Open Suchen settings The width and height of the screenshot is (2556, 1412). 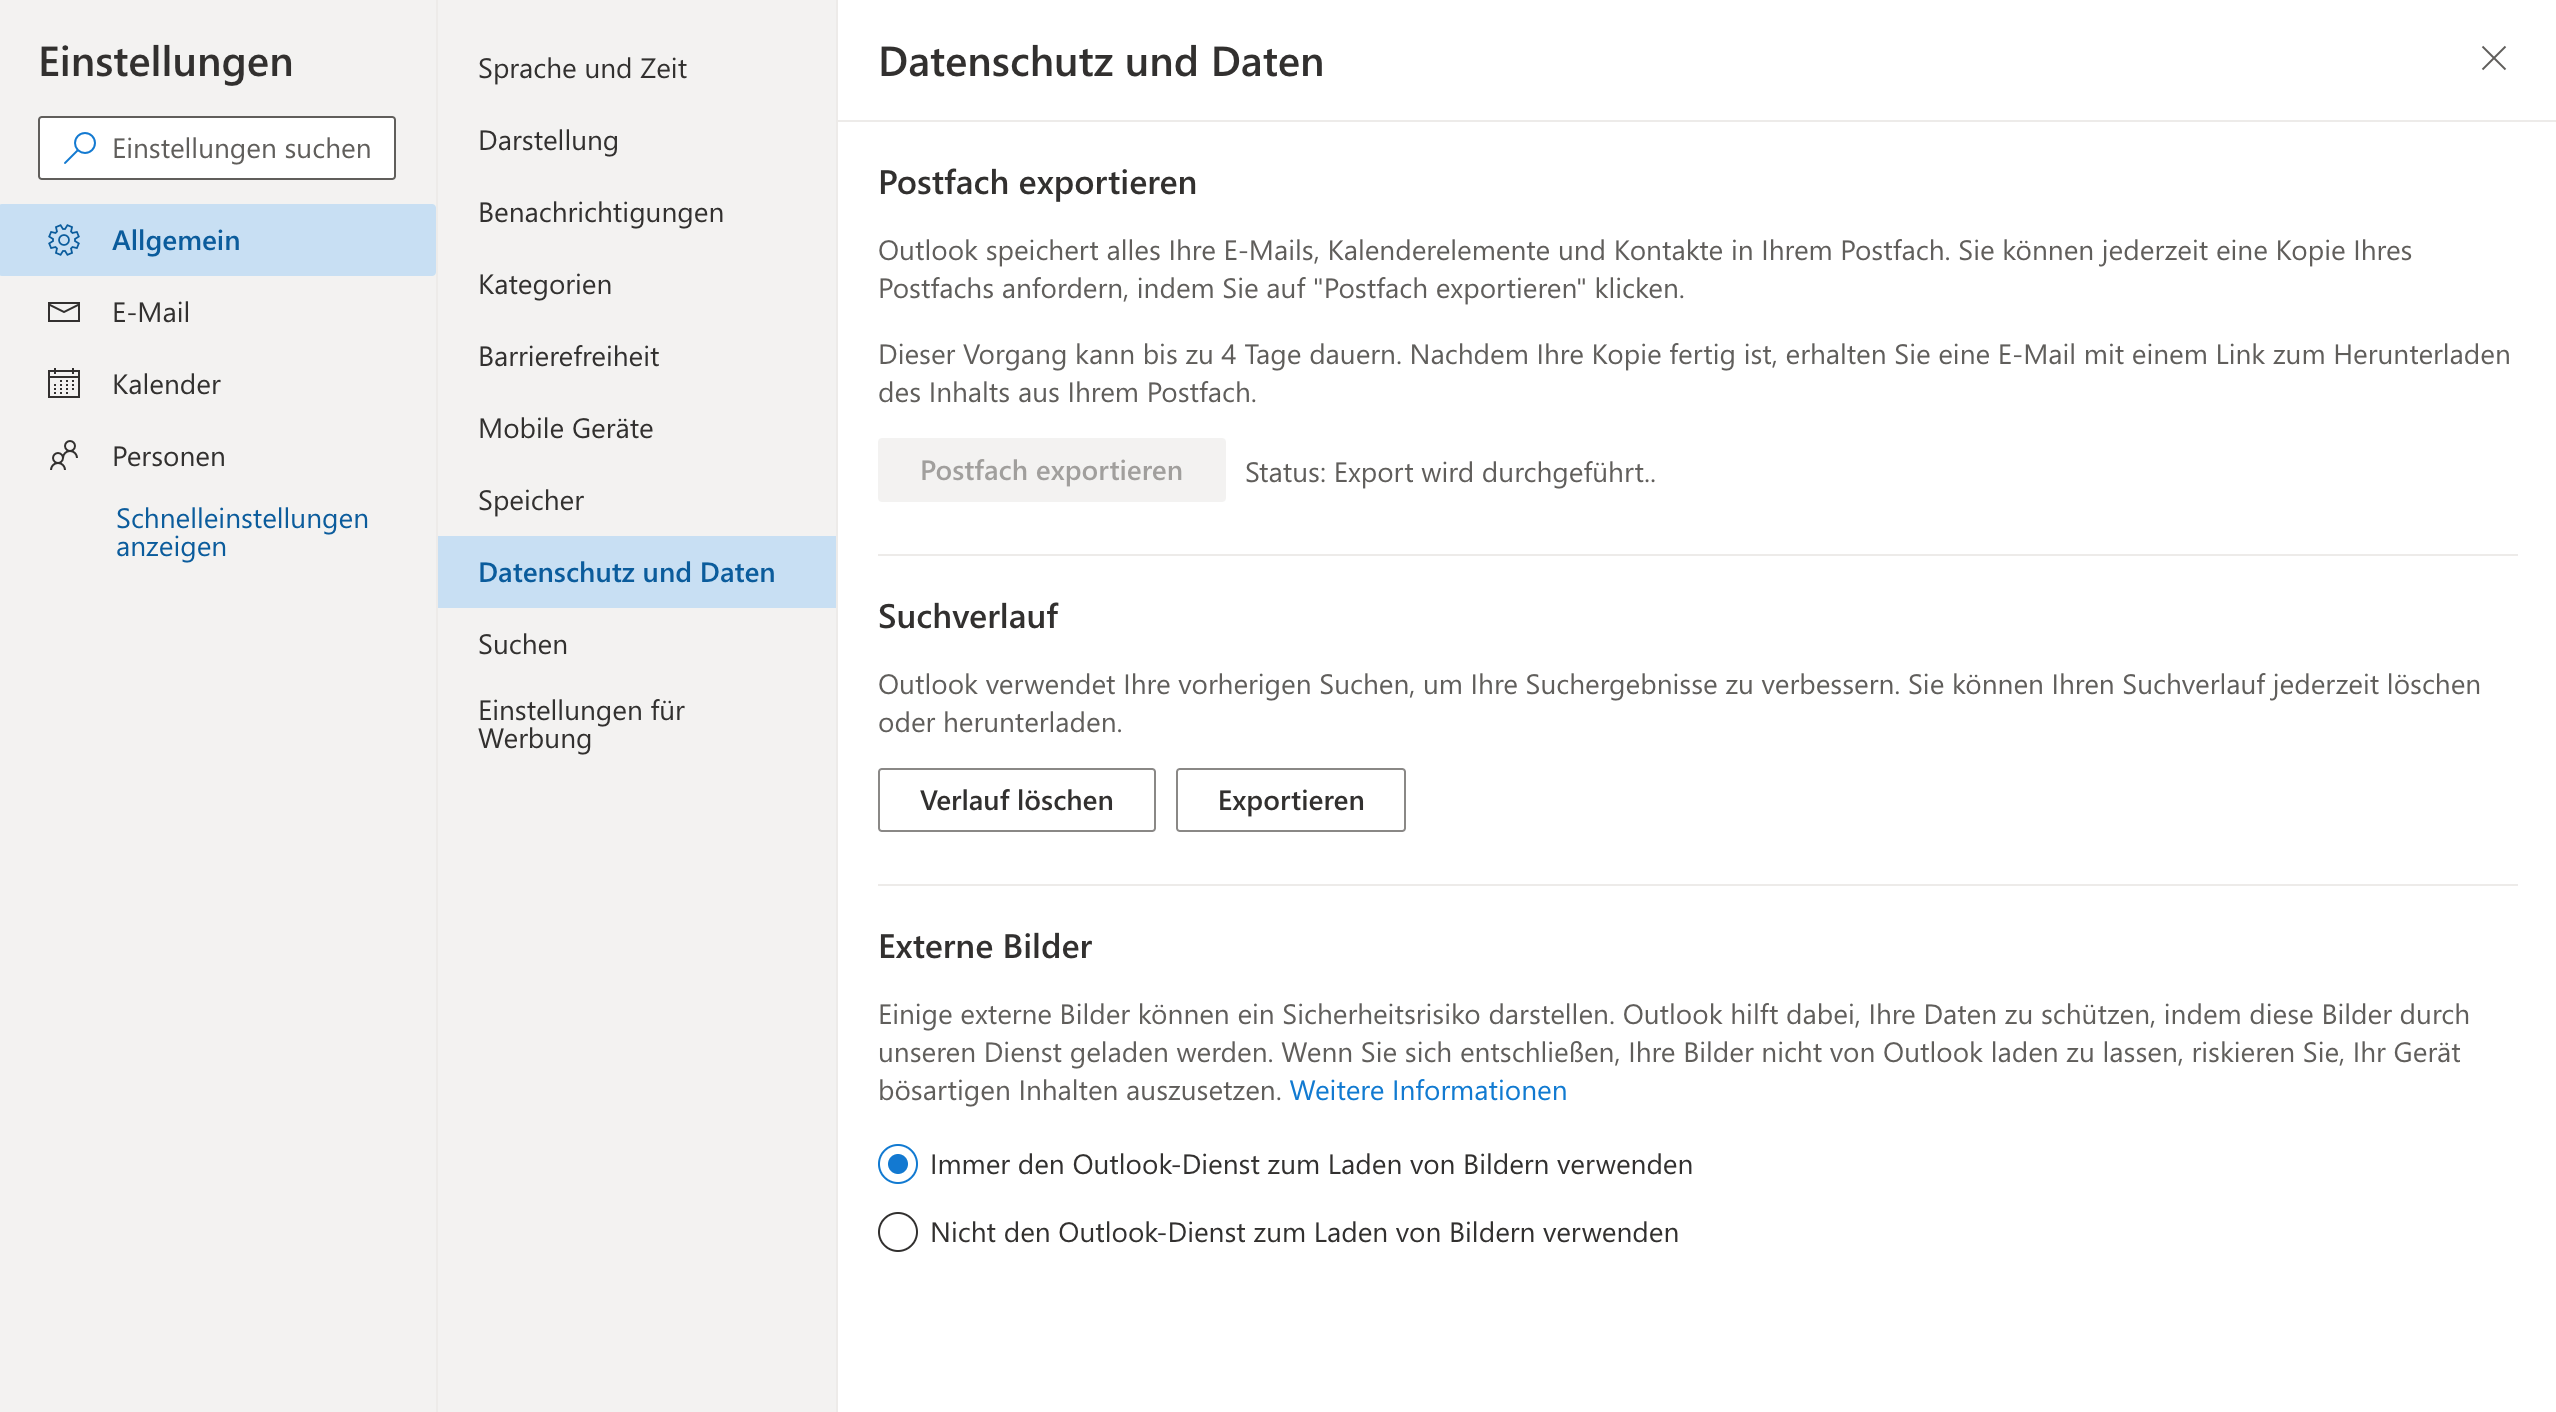637,644
